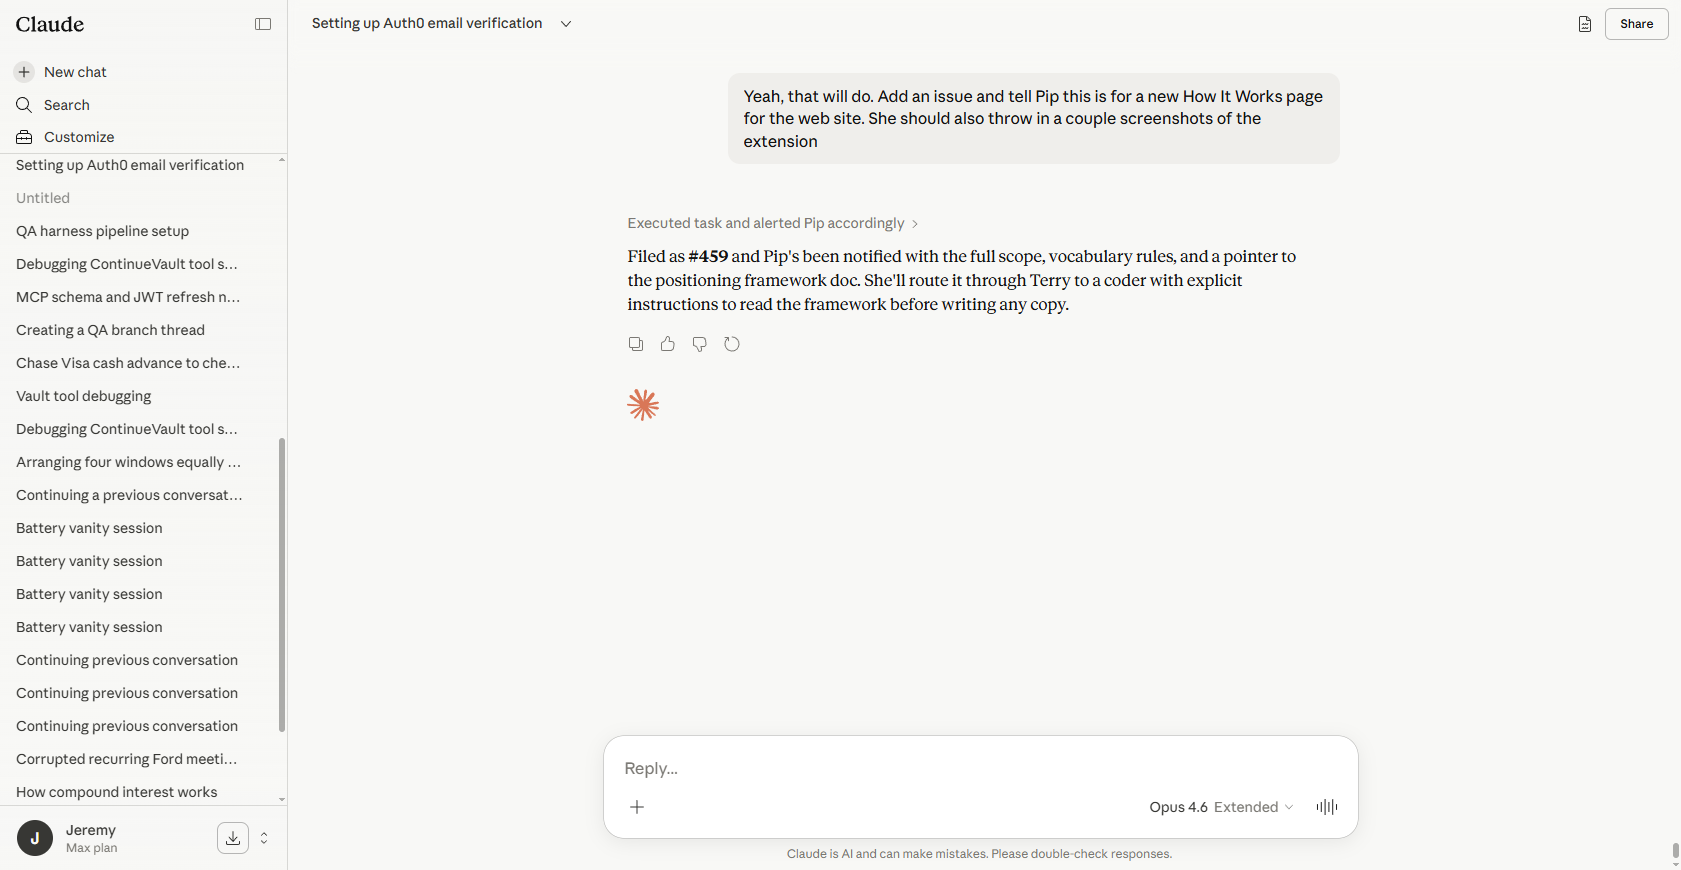Expand the Jeremy account menu
Image resolution: width=1681 pixels, height=870 pixels.
click(x=264, y=838)
